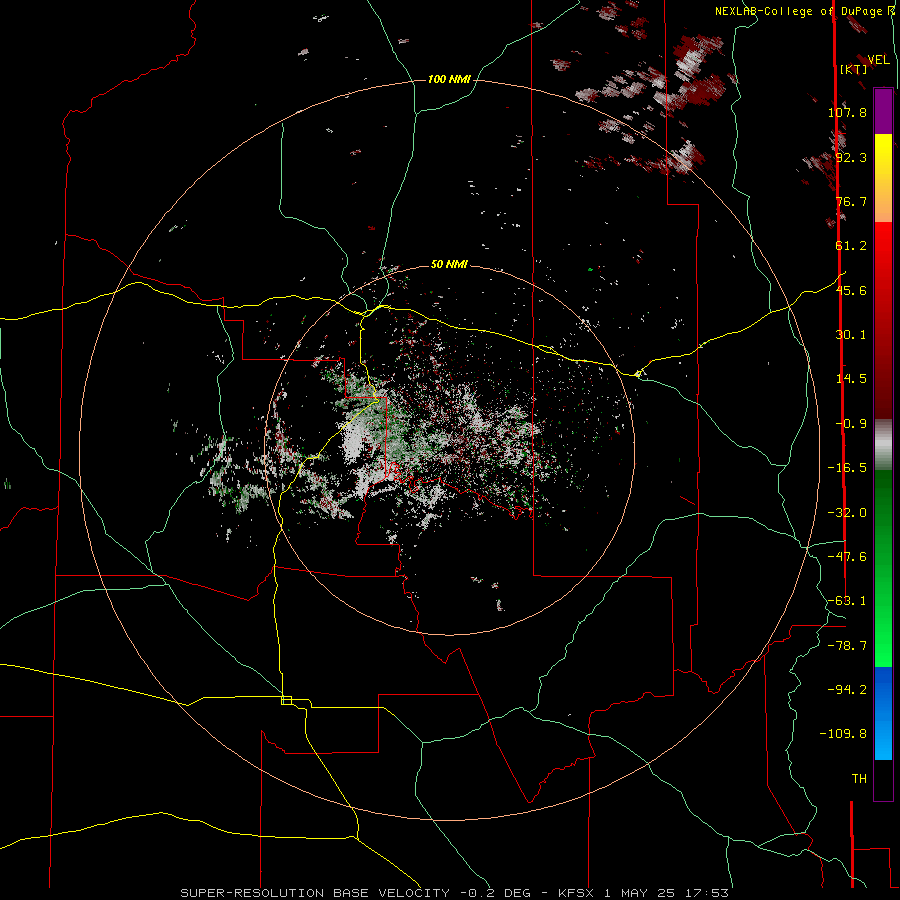Click the -63.1 velocity scale value
Image resolution: width=900 pixels, height=900 pixels.
point(847,601)
